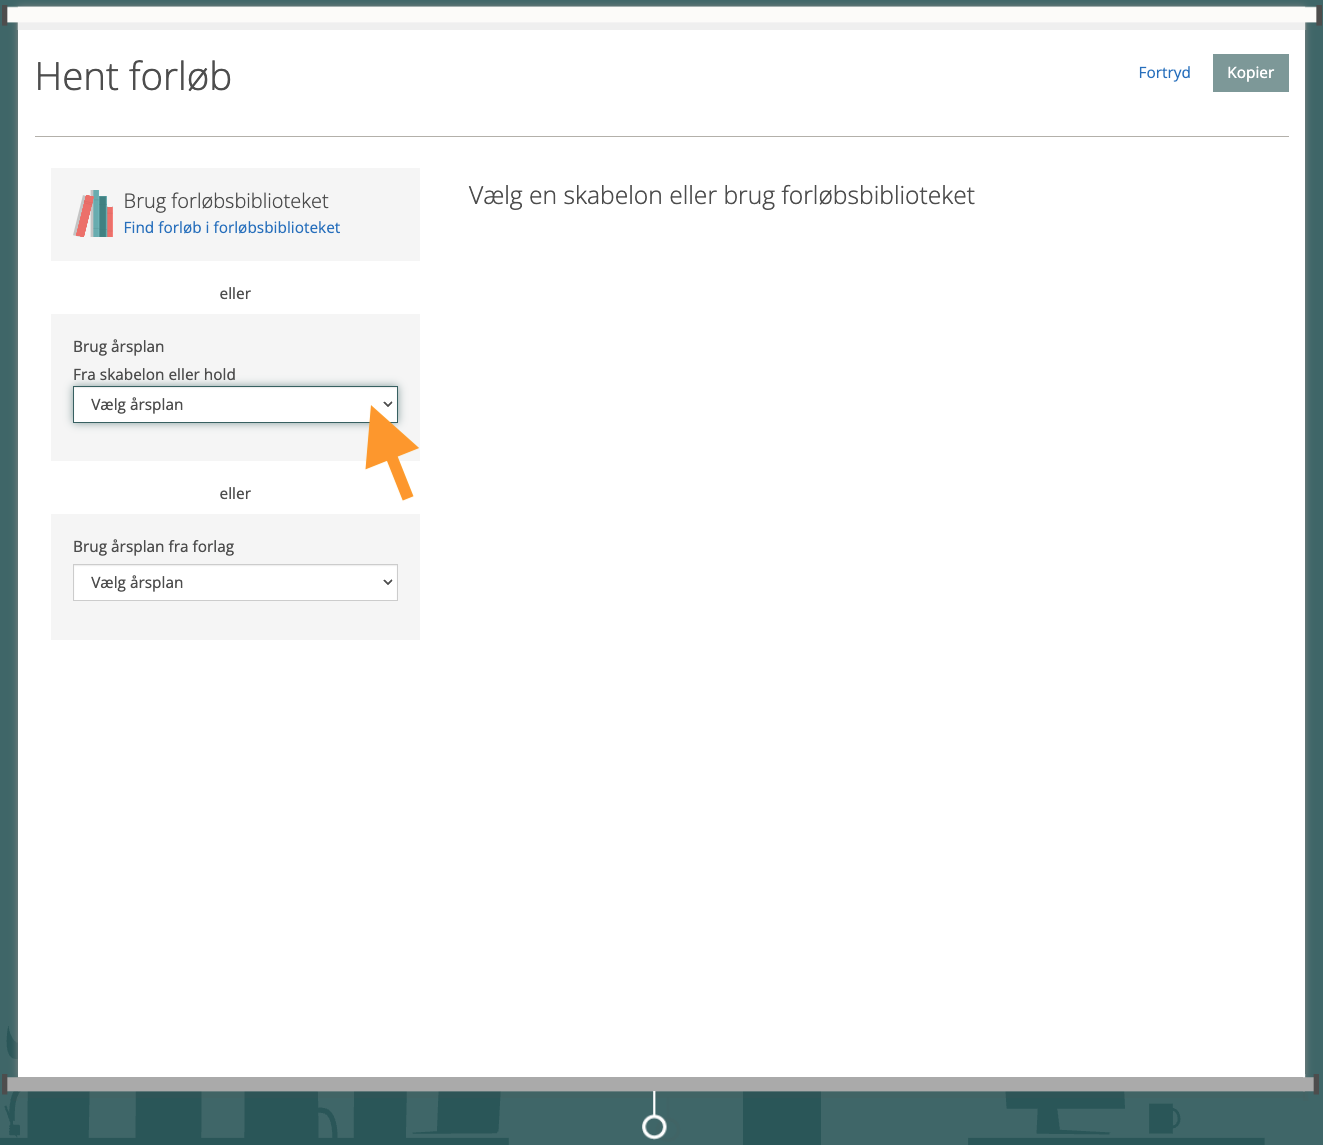Click the round pull-cord handle below the screen
This screenshot has width=1323, height=1145.
(x=654, y=1127)
